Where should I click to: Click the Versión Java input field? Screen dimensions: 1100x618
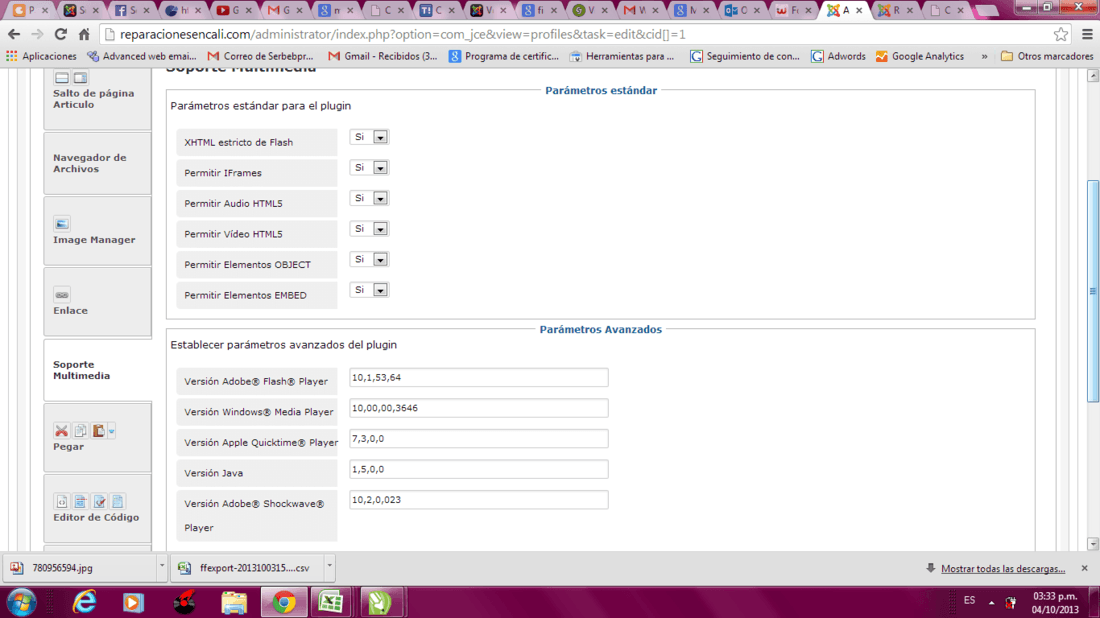[478, 469]
